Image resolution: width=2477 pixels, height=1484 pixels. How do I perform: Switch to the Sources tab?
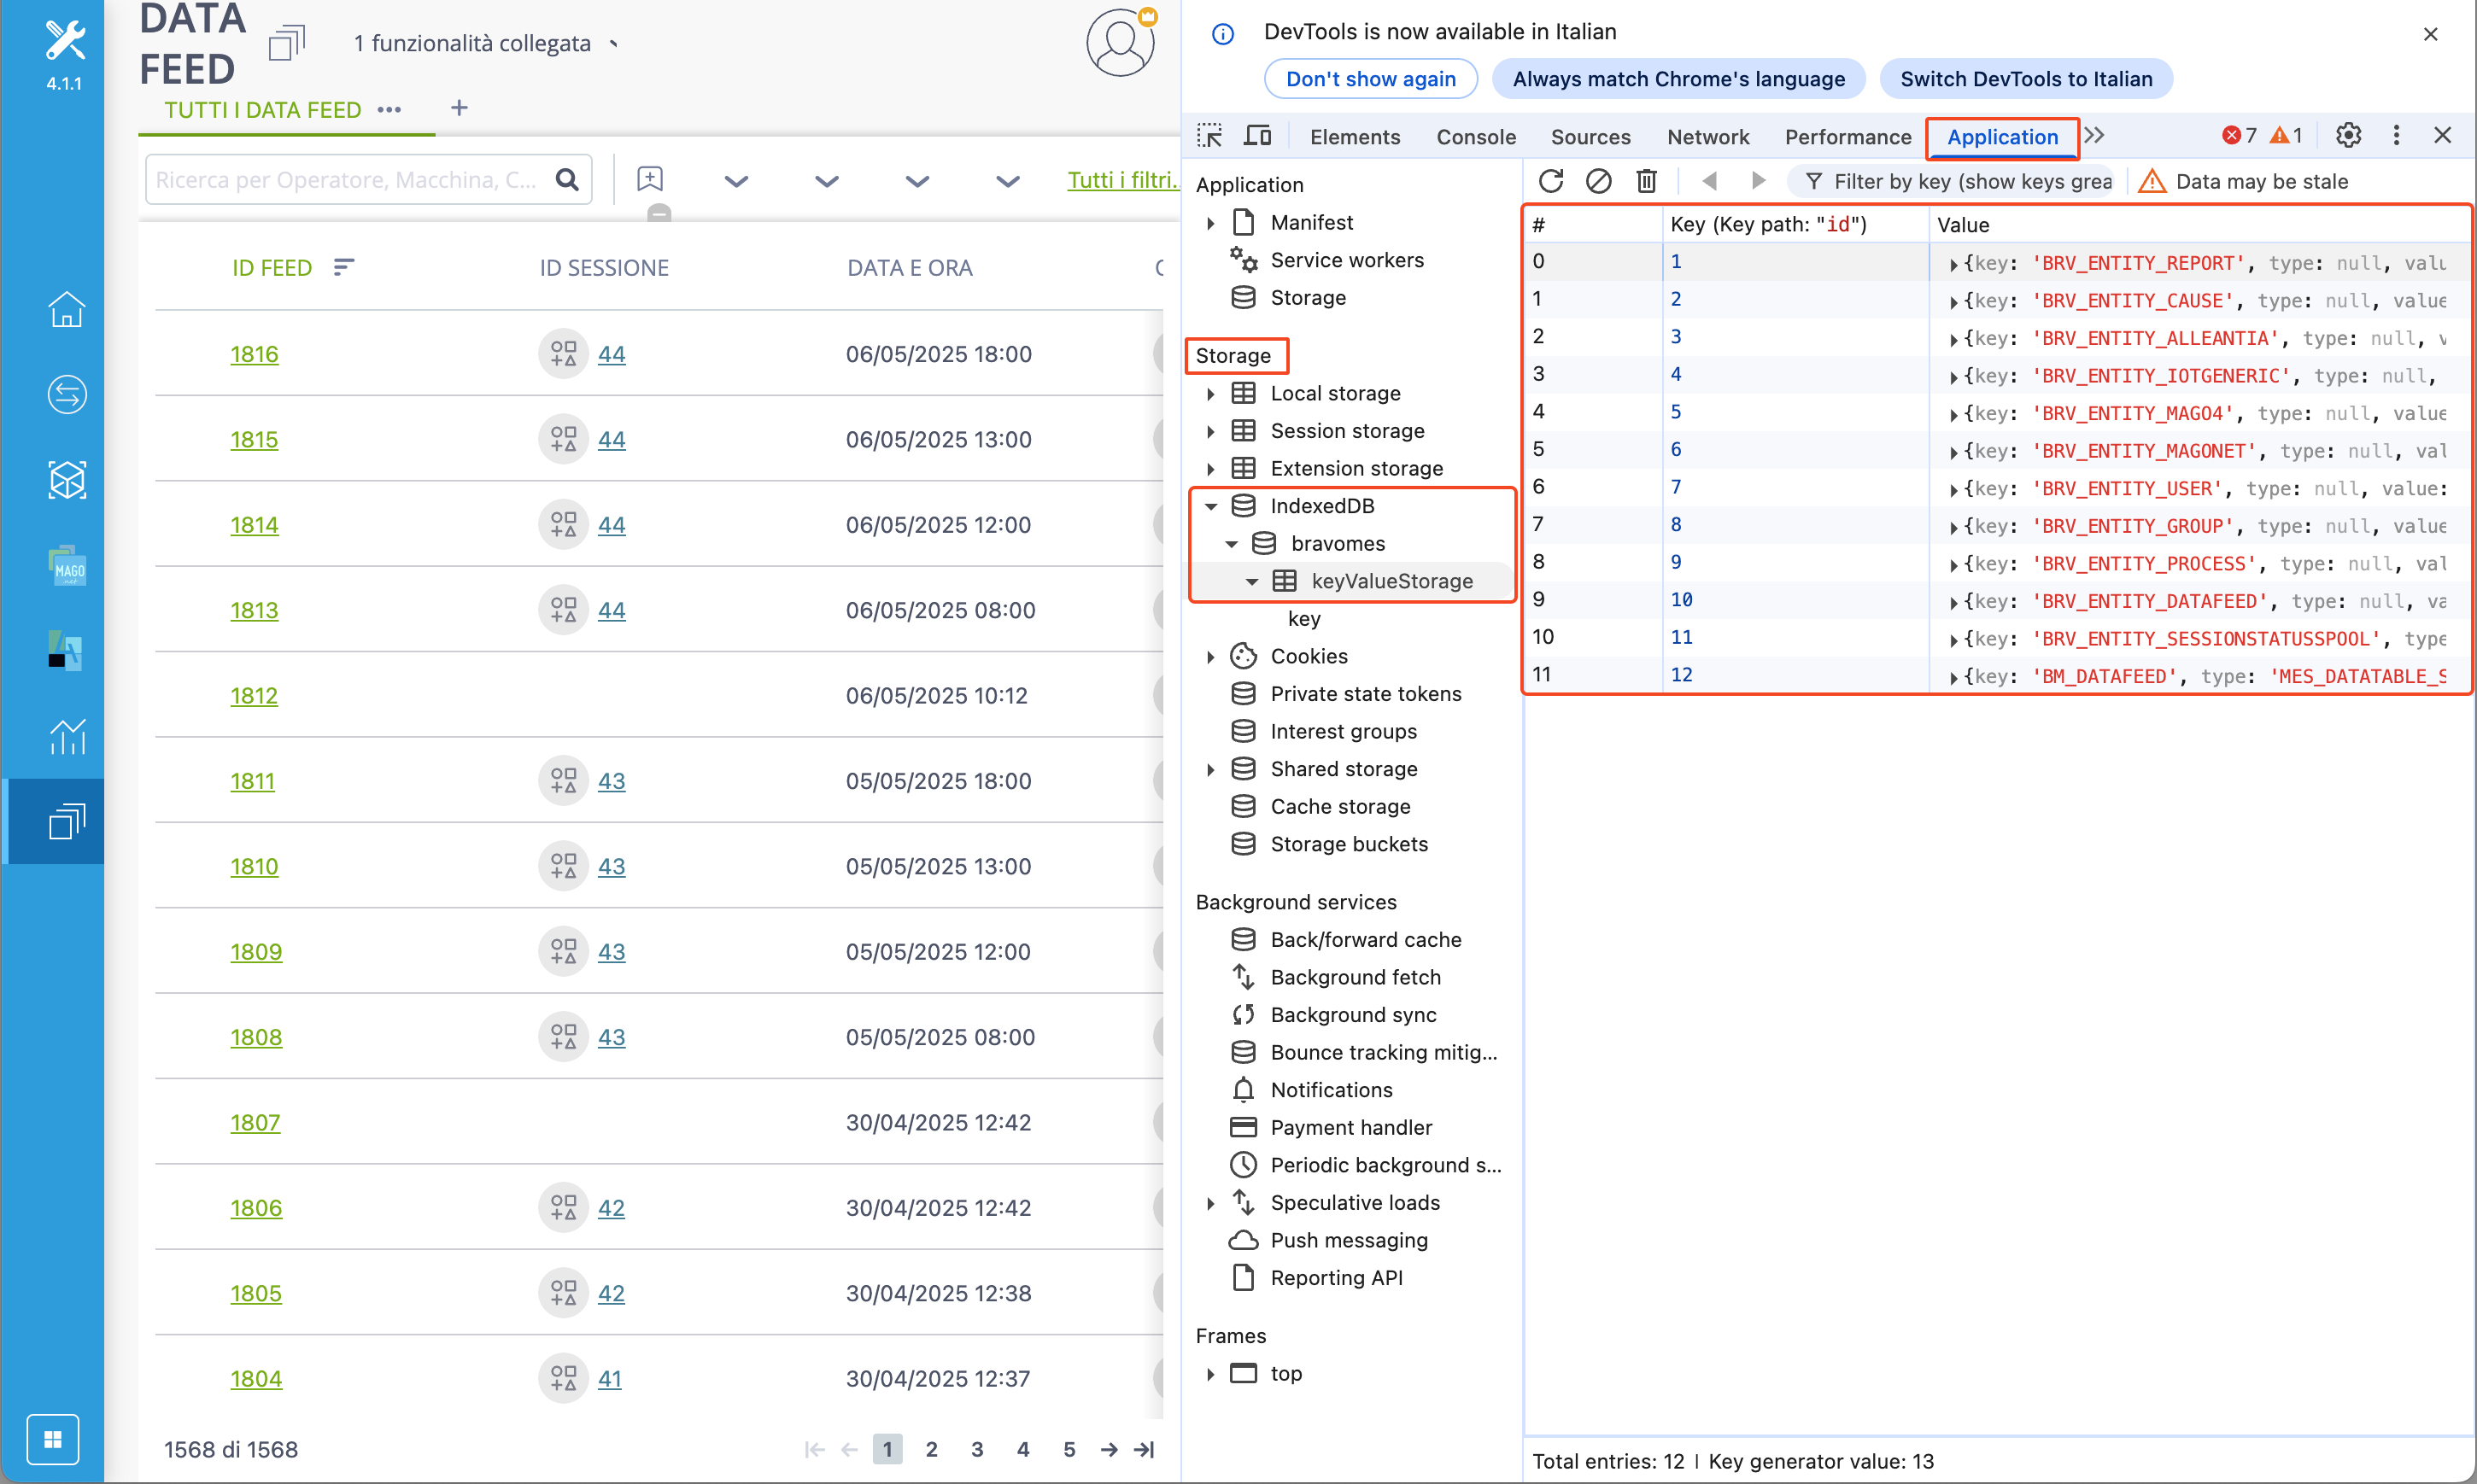click(x=1590, y=136)
